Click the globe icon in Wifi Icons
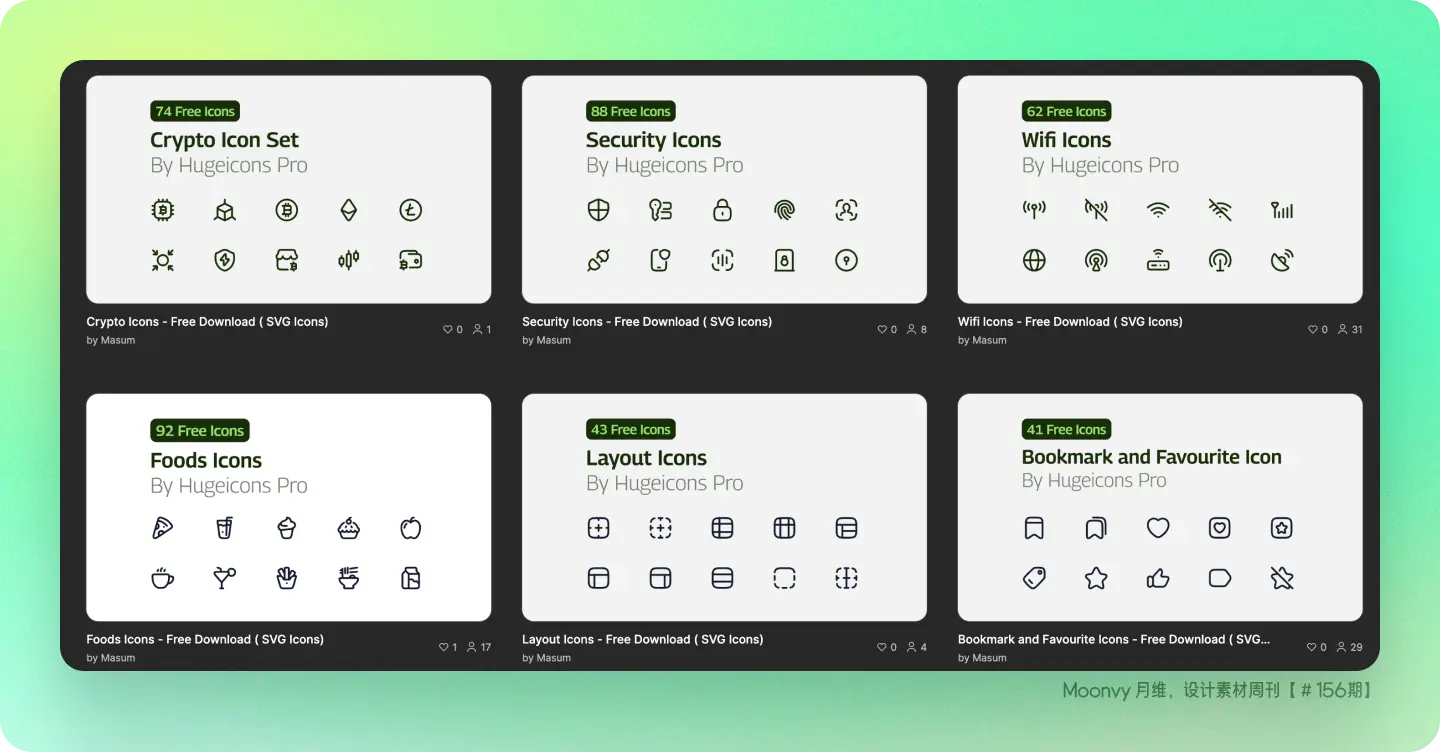Screen dimensions: 1440x752 click(x=1034, y=261)
